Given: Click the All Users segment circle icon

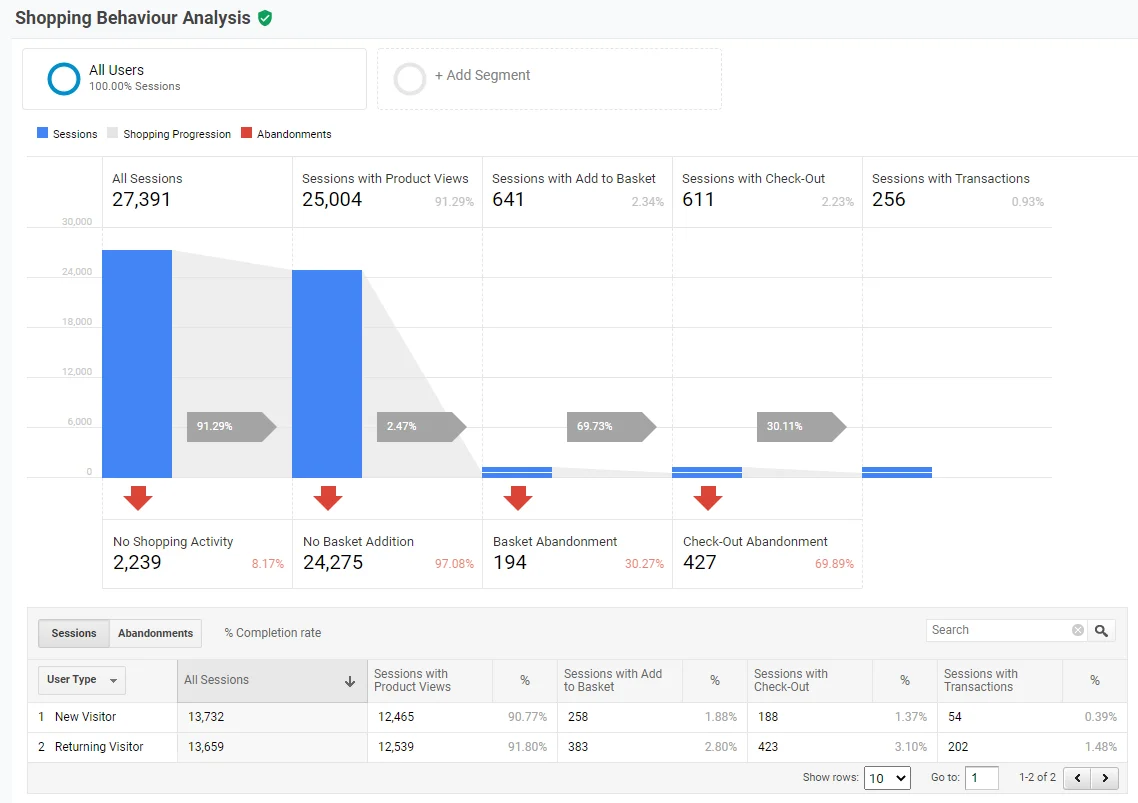Looking at the screenshot, I should coord(64,78).
